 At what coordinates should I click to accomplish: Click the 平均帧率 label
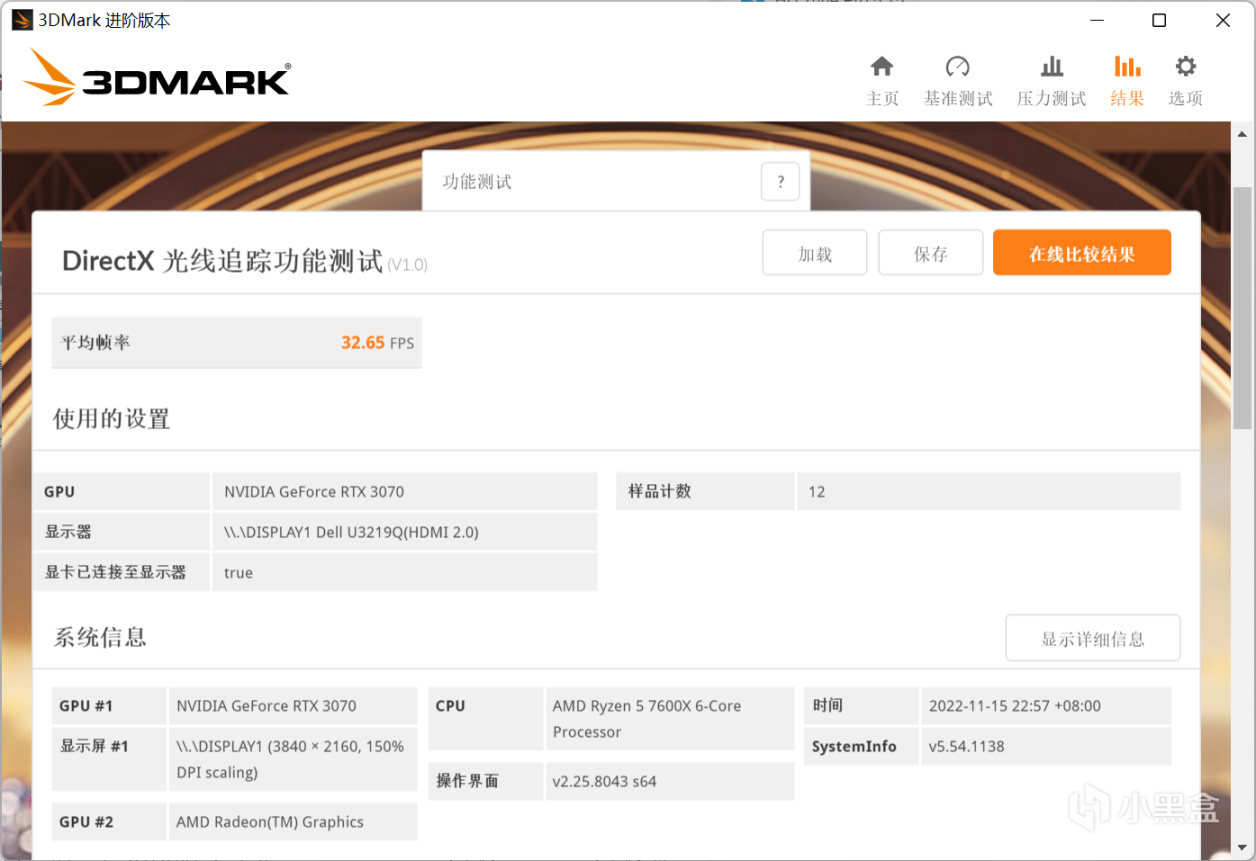point(96,342)
